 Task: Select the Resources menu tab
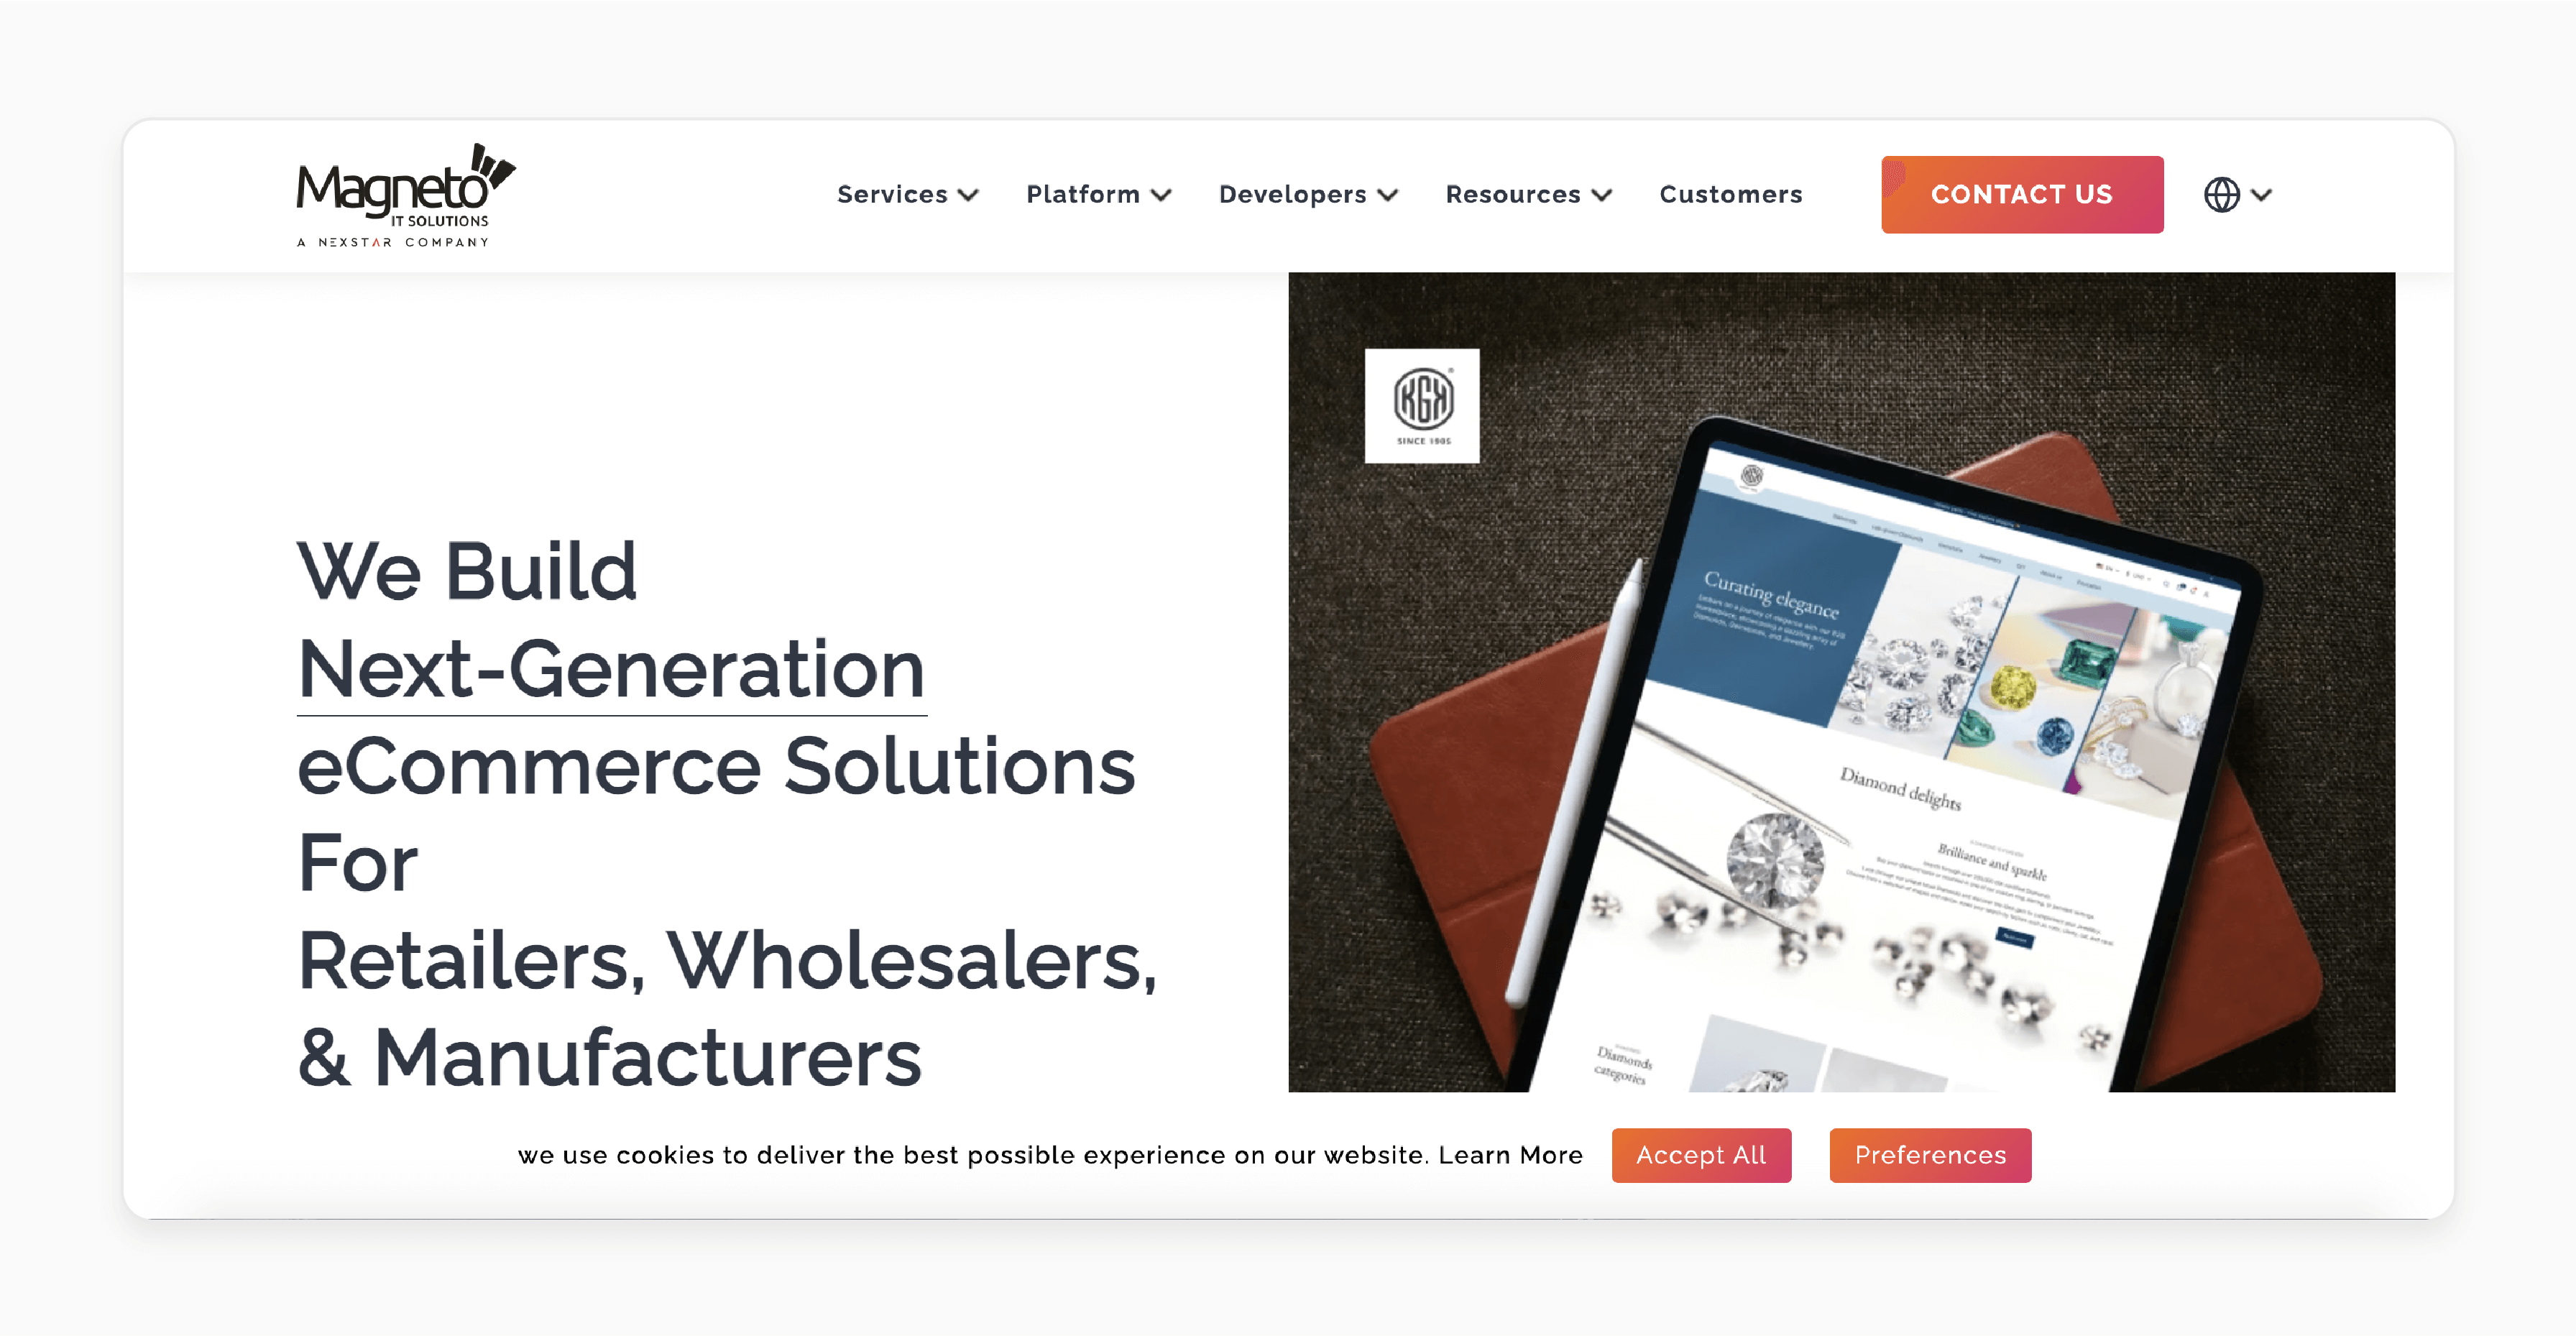click(1527, 193)
